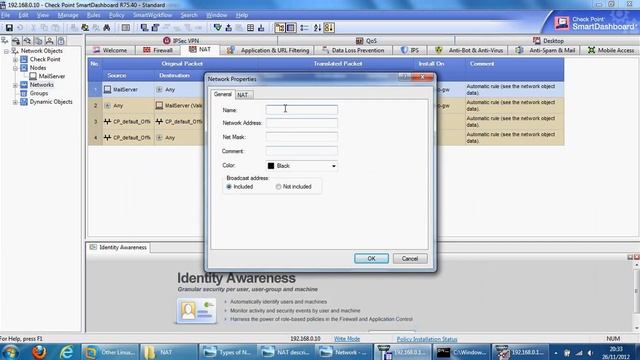The width and height of the screenshot is (640, 360).
Task: Collapse the Nodes tree node
Action: [x=16, y=68]
